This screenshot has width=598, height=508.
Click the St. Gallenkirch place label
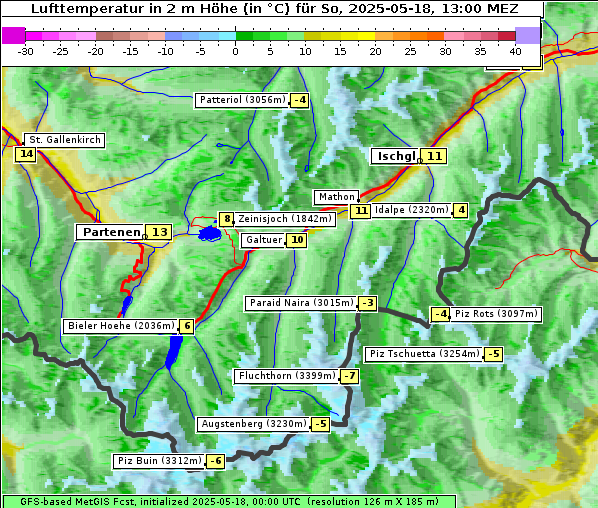64,140
